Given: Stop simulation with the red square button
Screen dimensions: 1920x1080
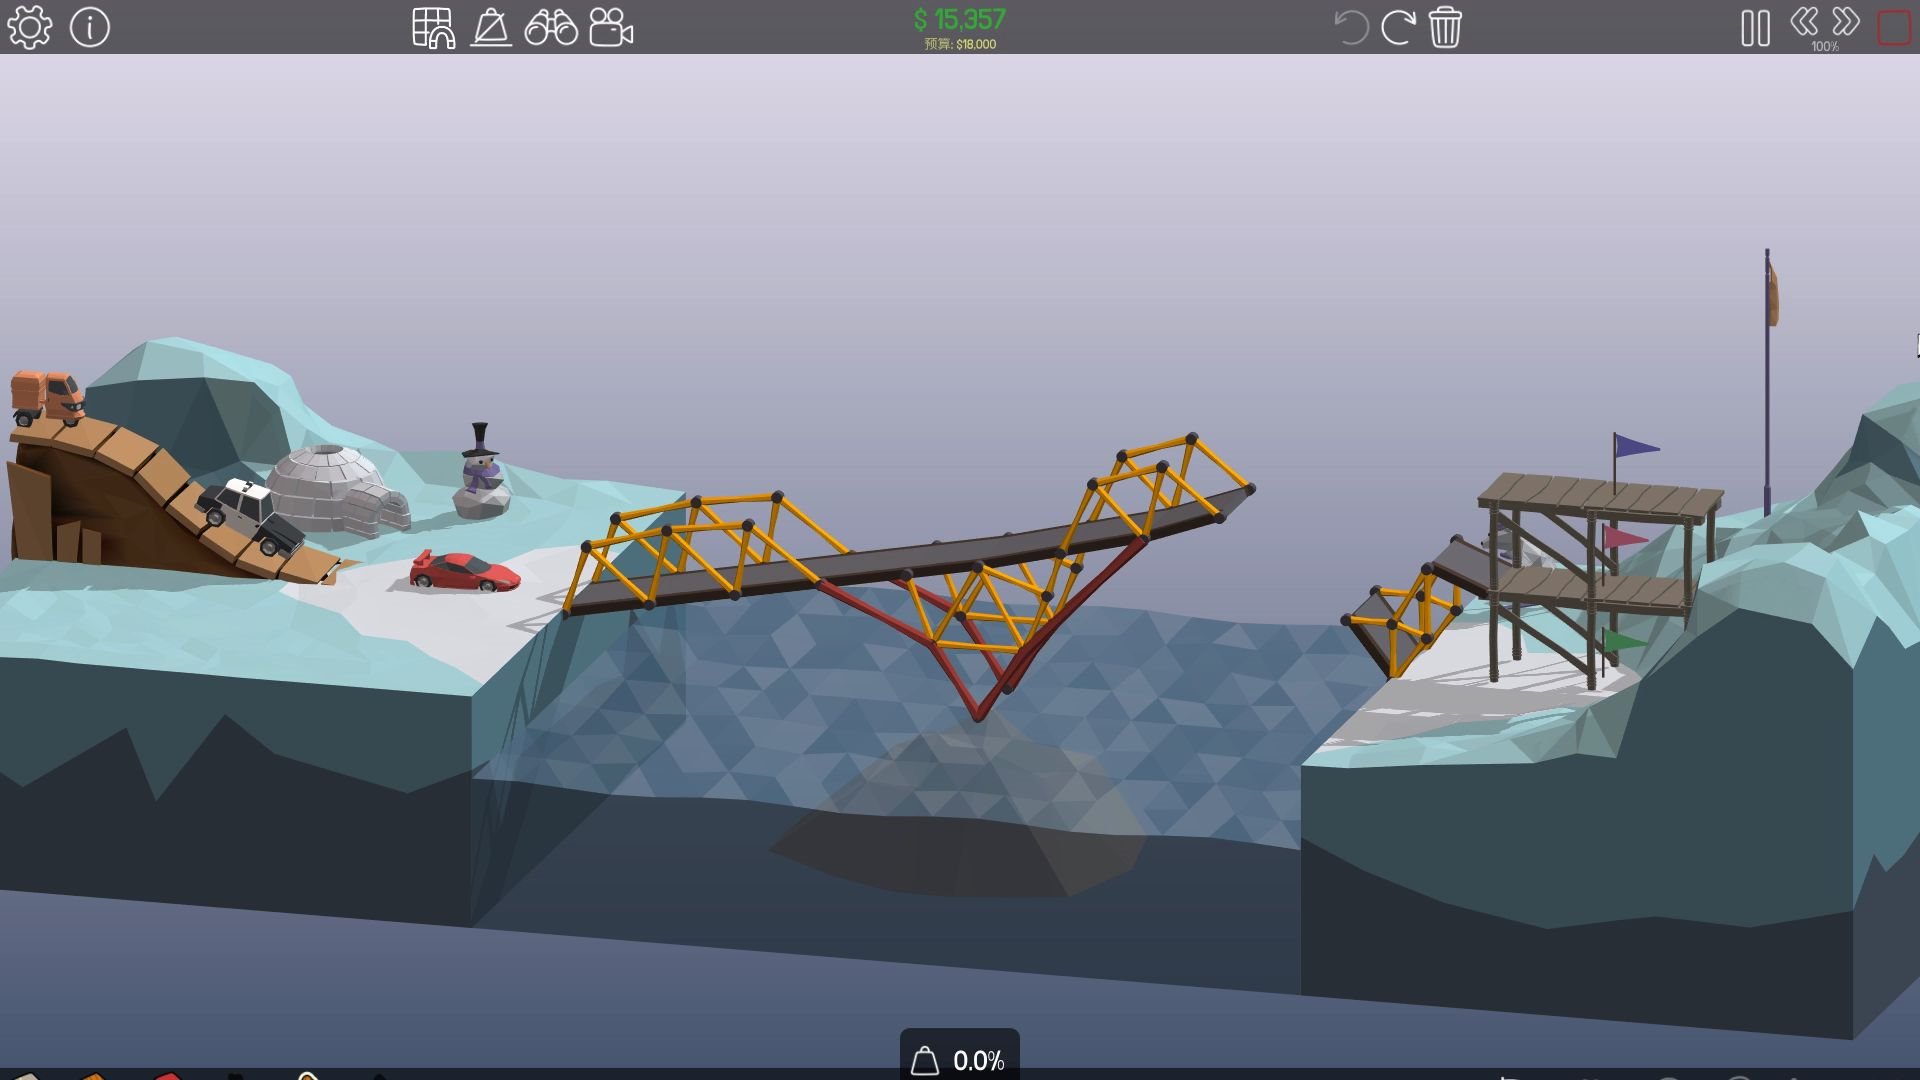Looking at the screenshot, I should click(1894, 27).
